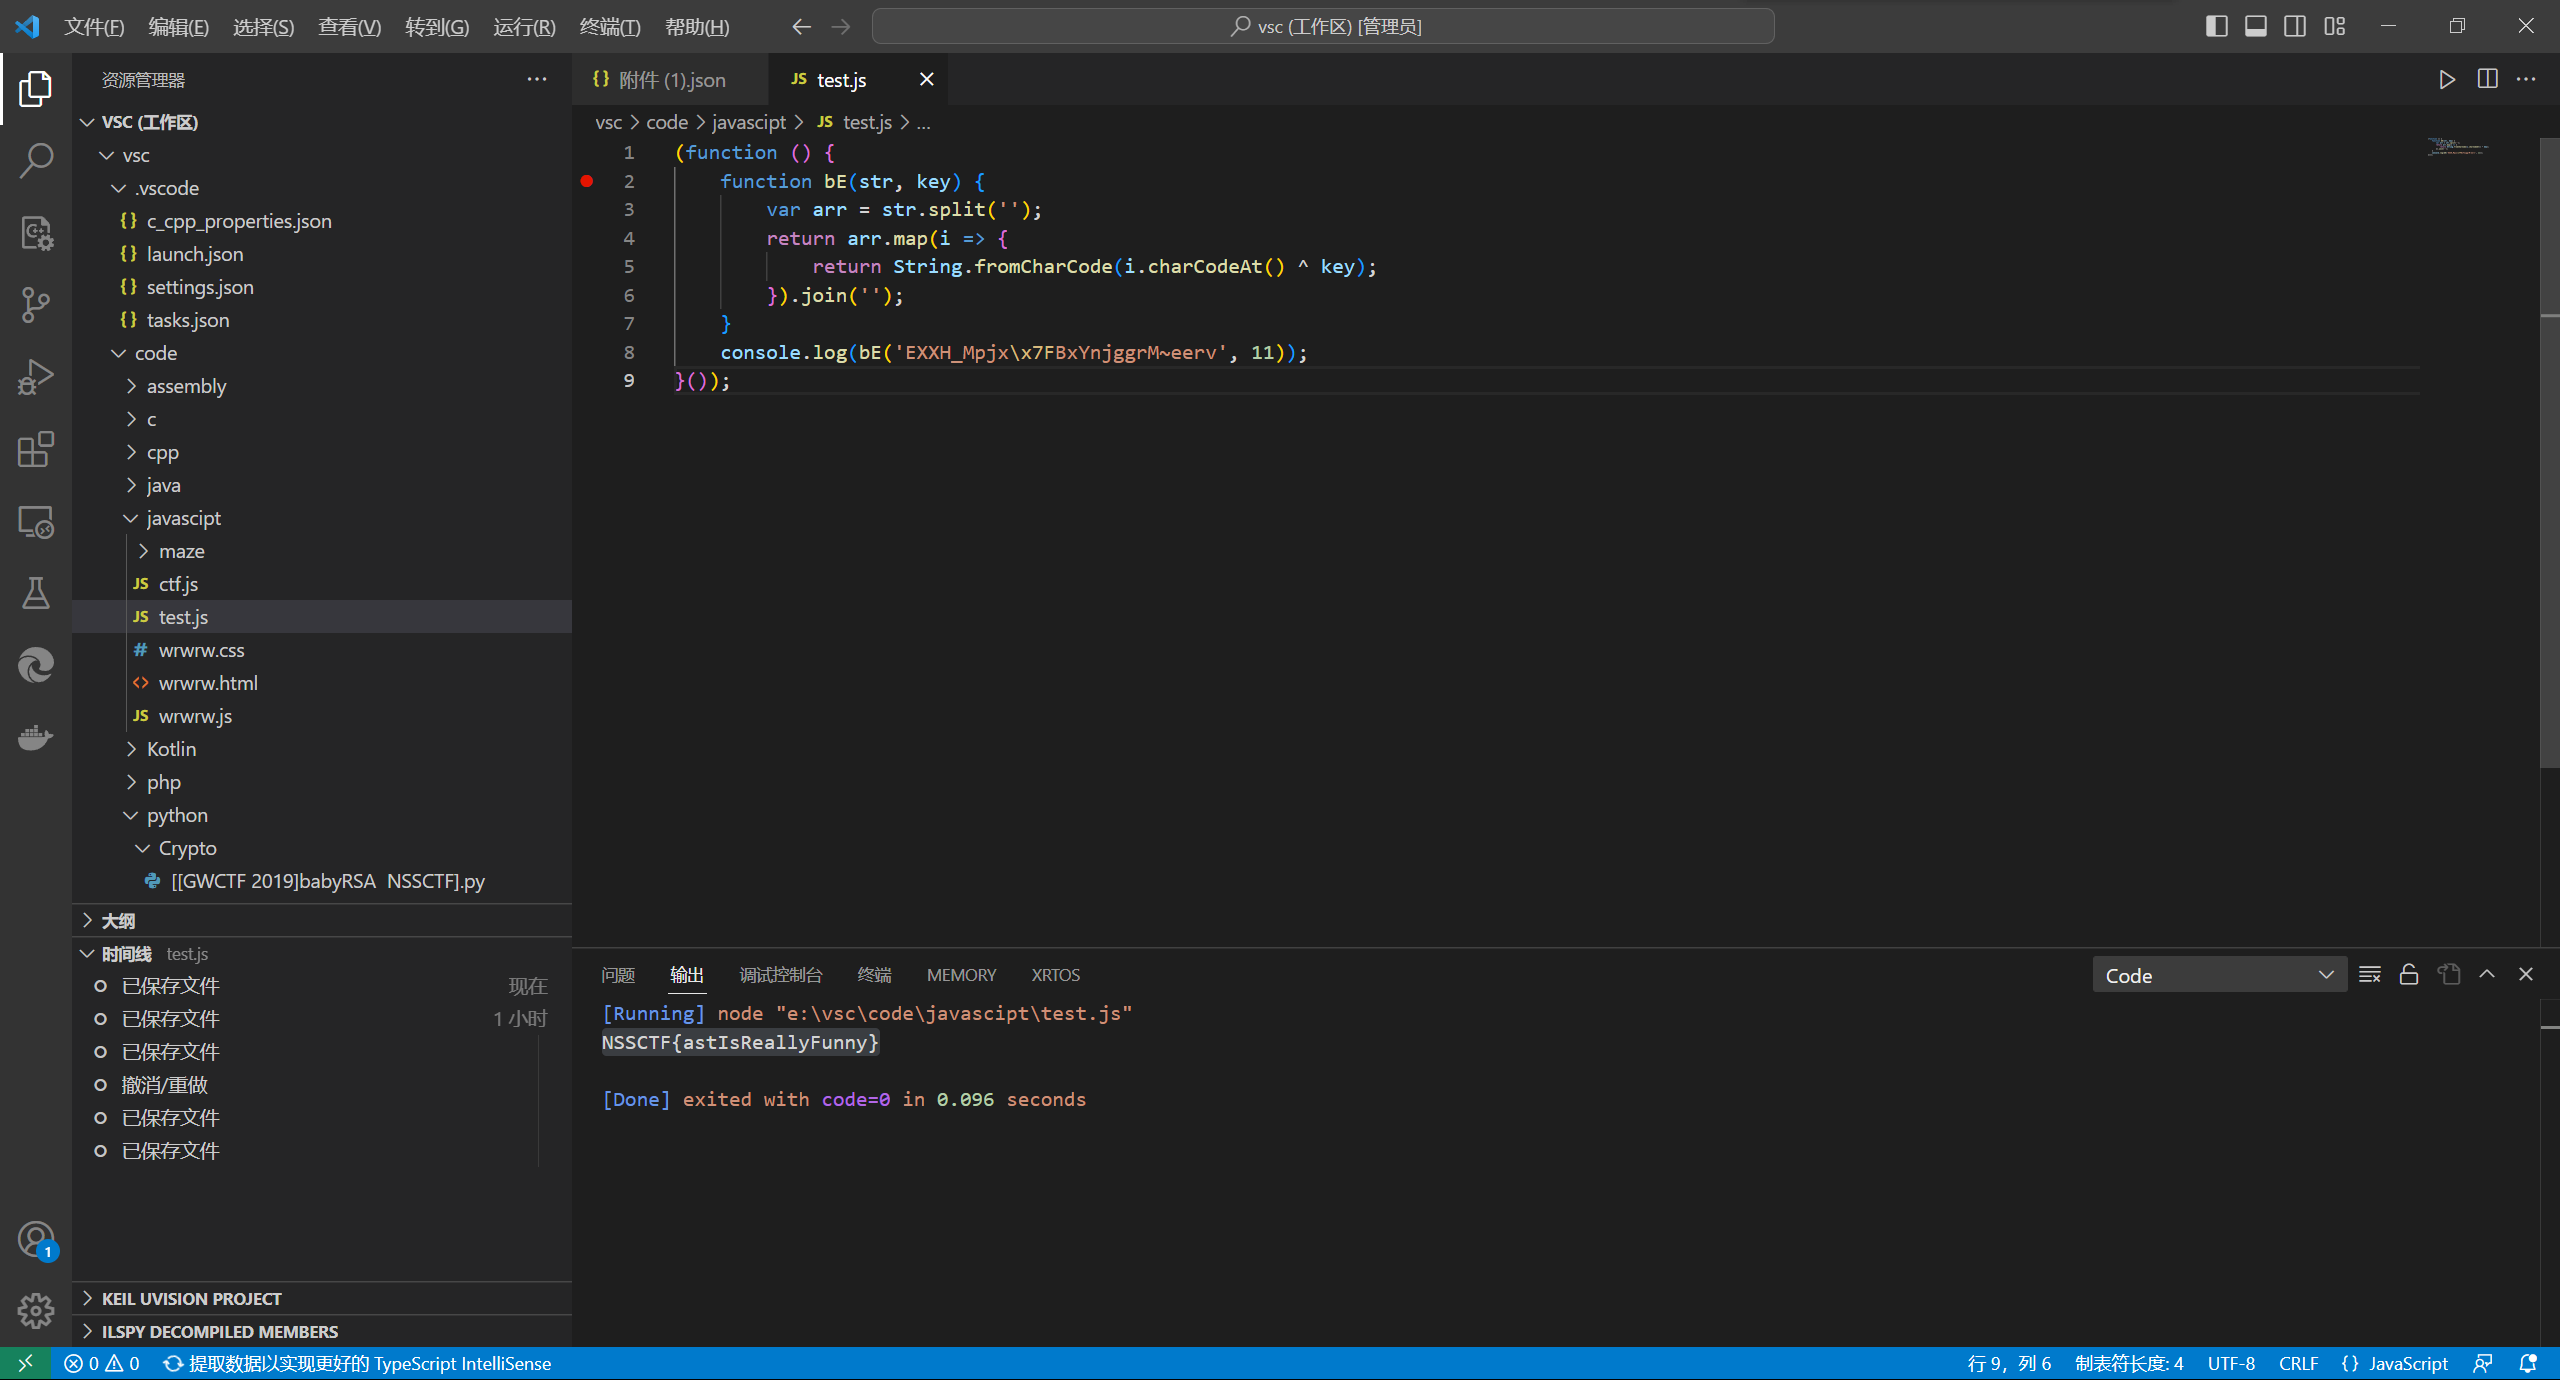Open the Testing flask view

pyautogui.click(x=36, y=593)
